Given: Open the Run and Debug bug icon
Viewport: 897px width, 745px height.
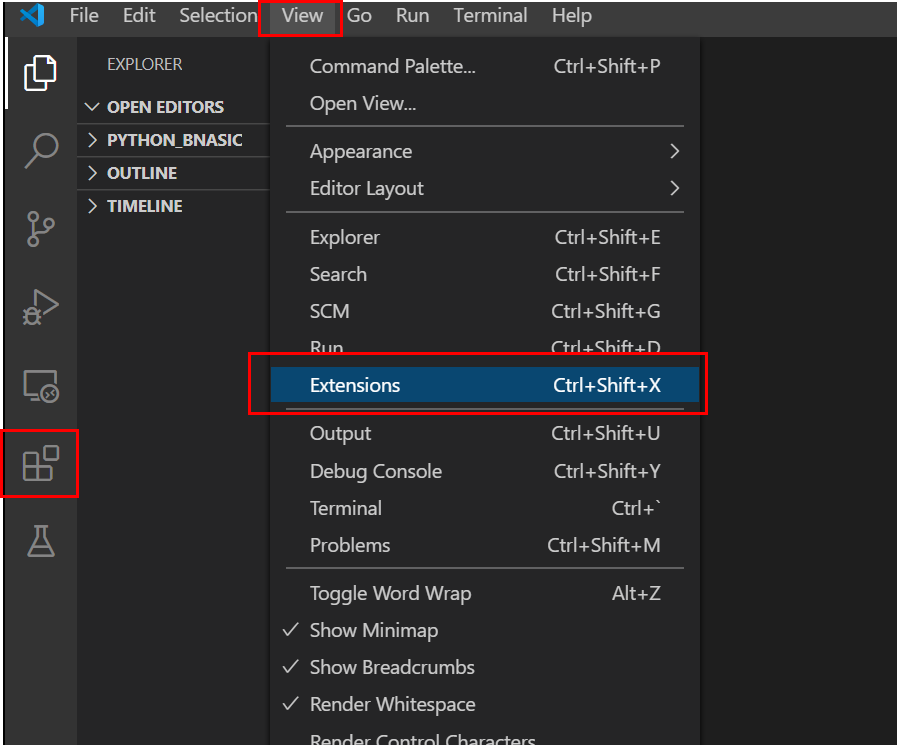Looking at the screenshot, I should pyautogui.click(x=40, y=307).
